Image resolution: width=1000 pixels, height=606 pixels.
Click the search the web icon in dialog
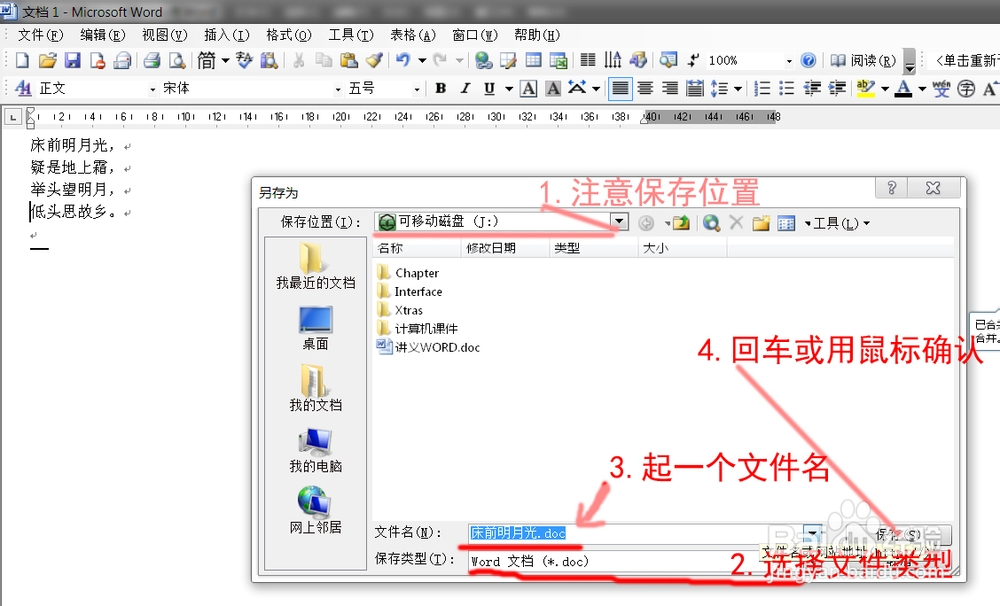711,223
